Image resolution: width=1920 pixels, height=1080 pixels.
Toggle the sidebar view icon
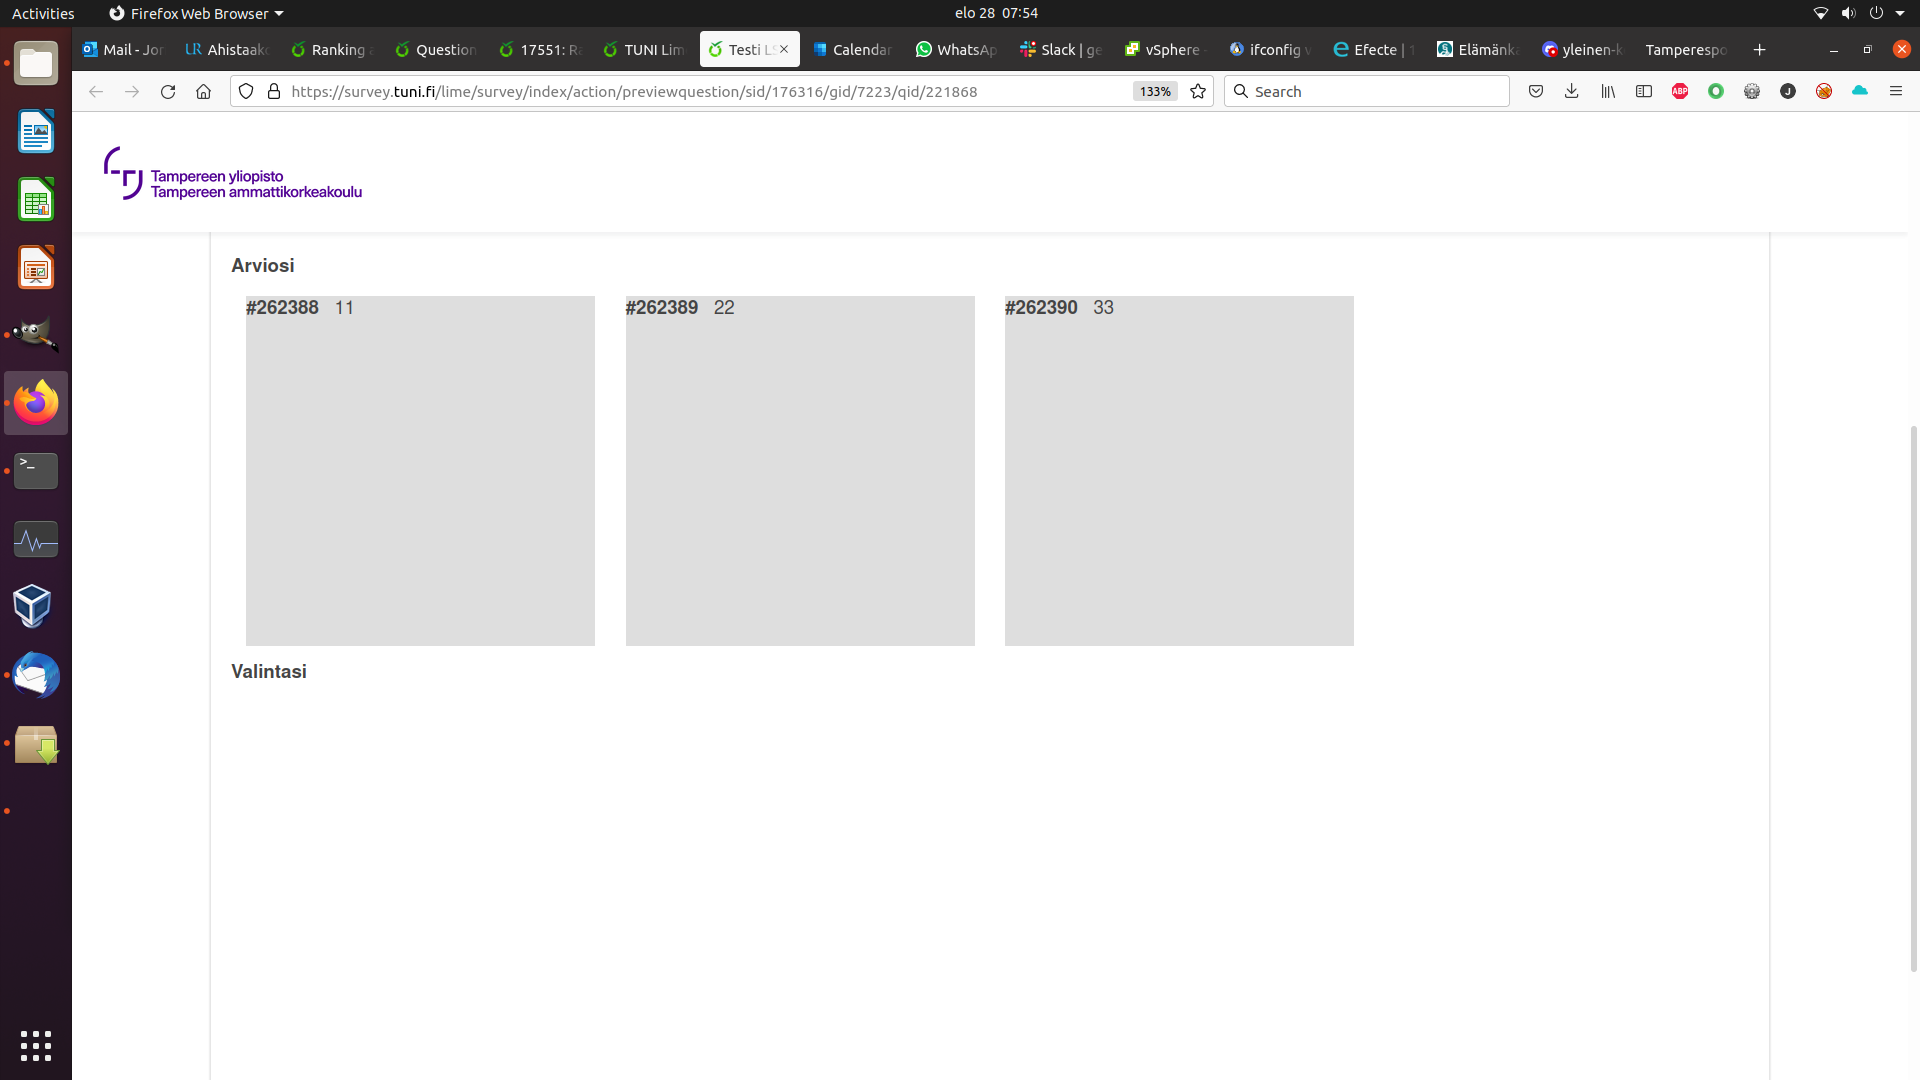(x=1644, y=91)
